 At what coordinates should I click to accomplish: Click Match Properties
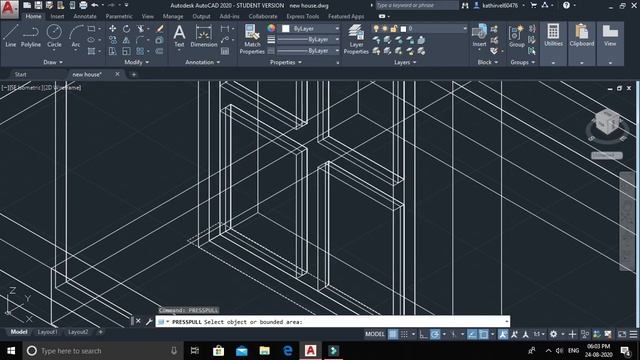tap(252, 39)
